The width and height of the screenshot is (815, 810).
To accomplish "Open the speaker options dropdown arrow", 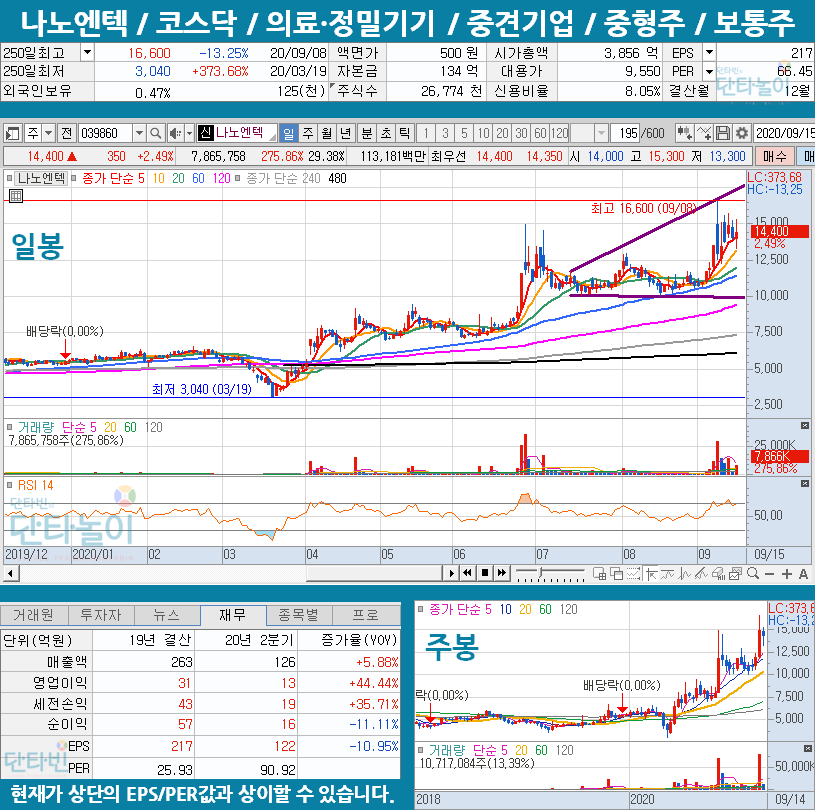I will (189, 134).
